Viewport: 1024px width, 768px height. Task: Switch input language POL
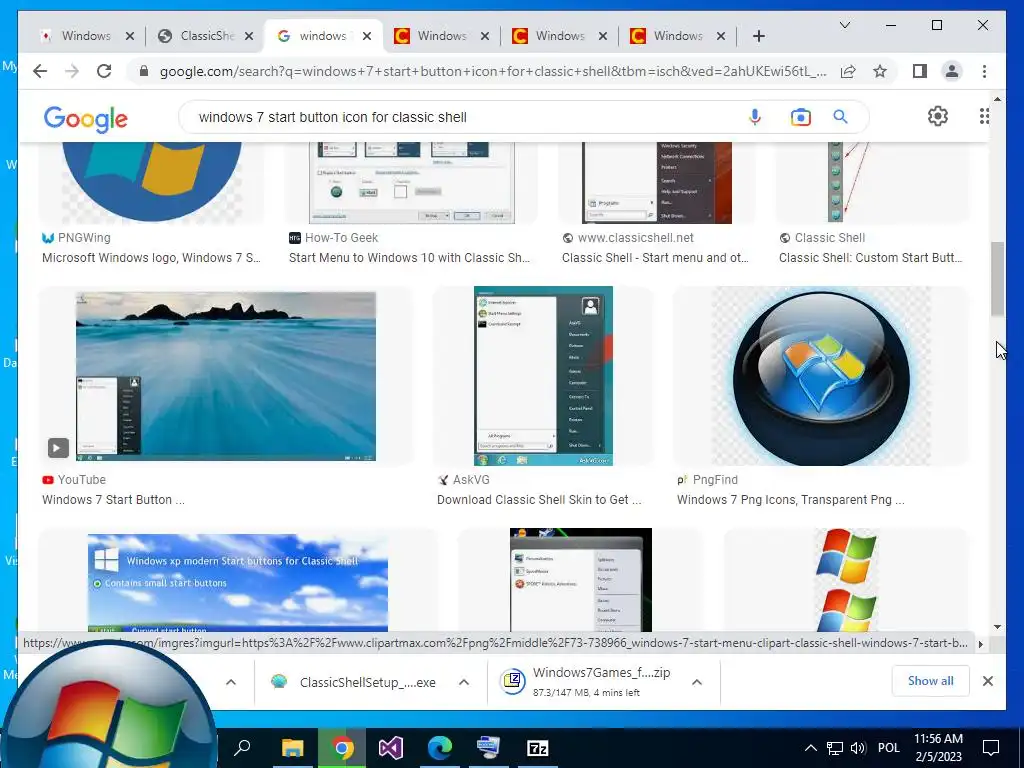coord(888,748)
